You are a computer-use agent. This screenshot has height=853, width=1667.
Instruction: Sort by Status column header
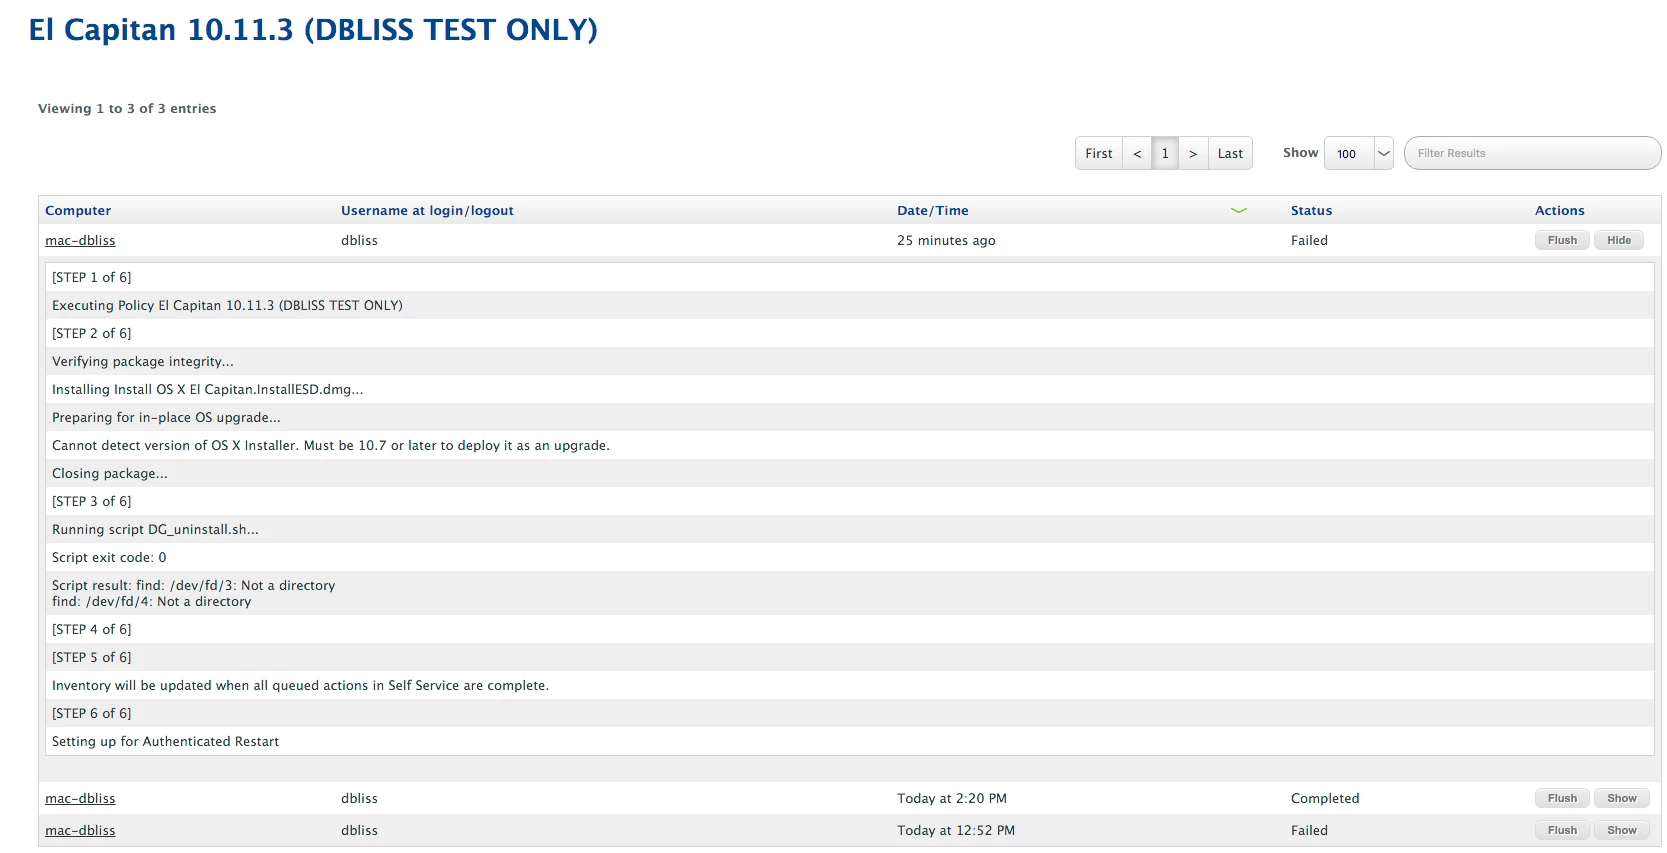coord(1311,211)
